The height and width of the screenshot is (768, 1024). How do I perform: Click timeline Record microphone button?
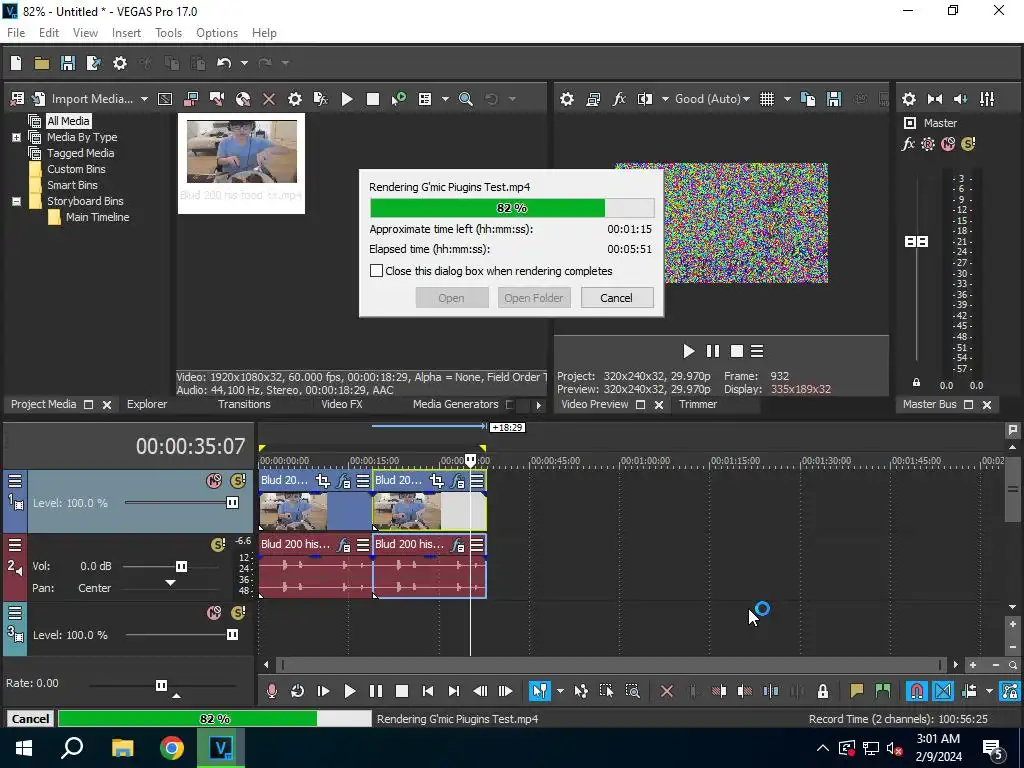point(272,691)
